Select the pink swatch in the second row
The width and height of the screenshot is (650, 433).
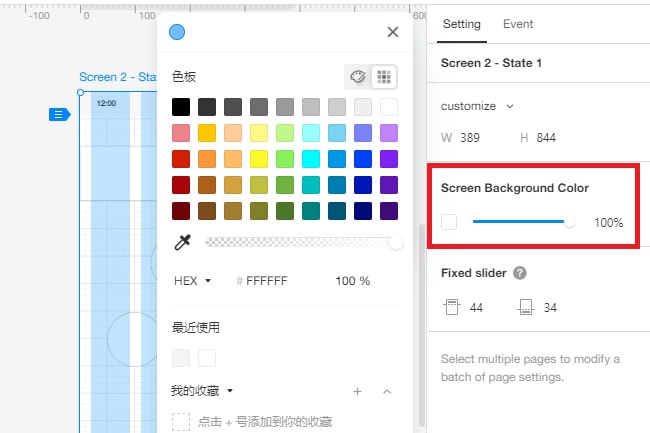[x=181, y=133]
